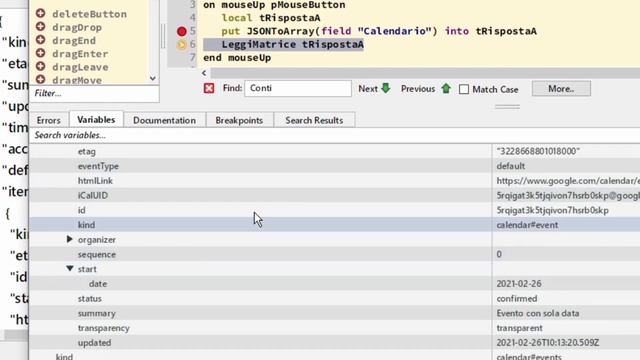This screenshot has height=360, width=640.
Task: Click the Find text field containing Conti
Action: click(x=298, y=88)
